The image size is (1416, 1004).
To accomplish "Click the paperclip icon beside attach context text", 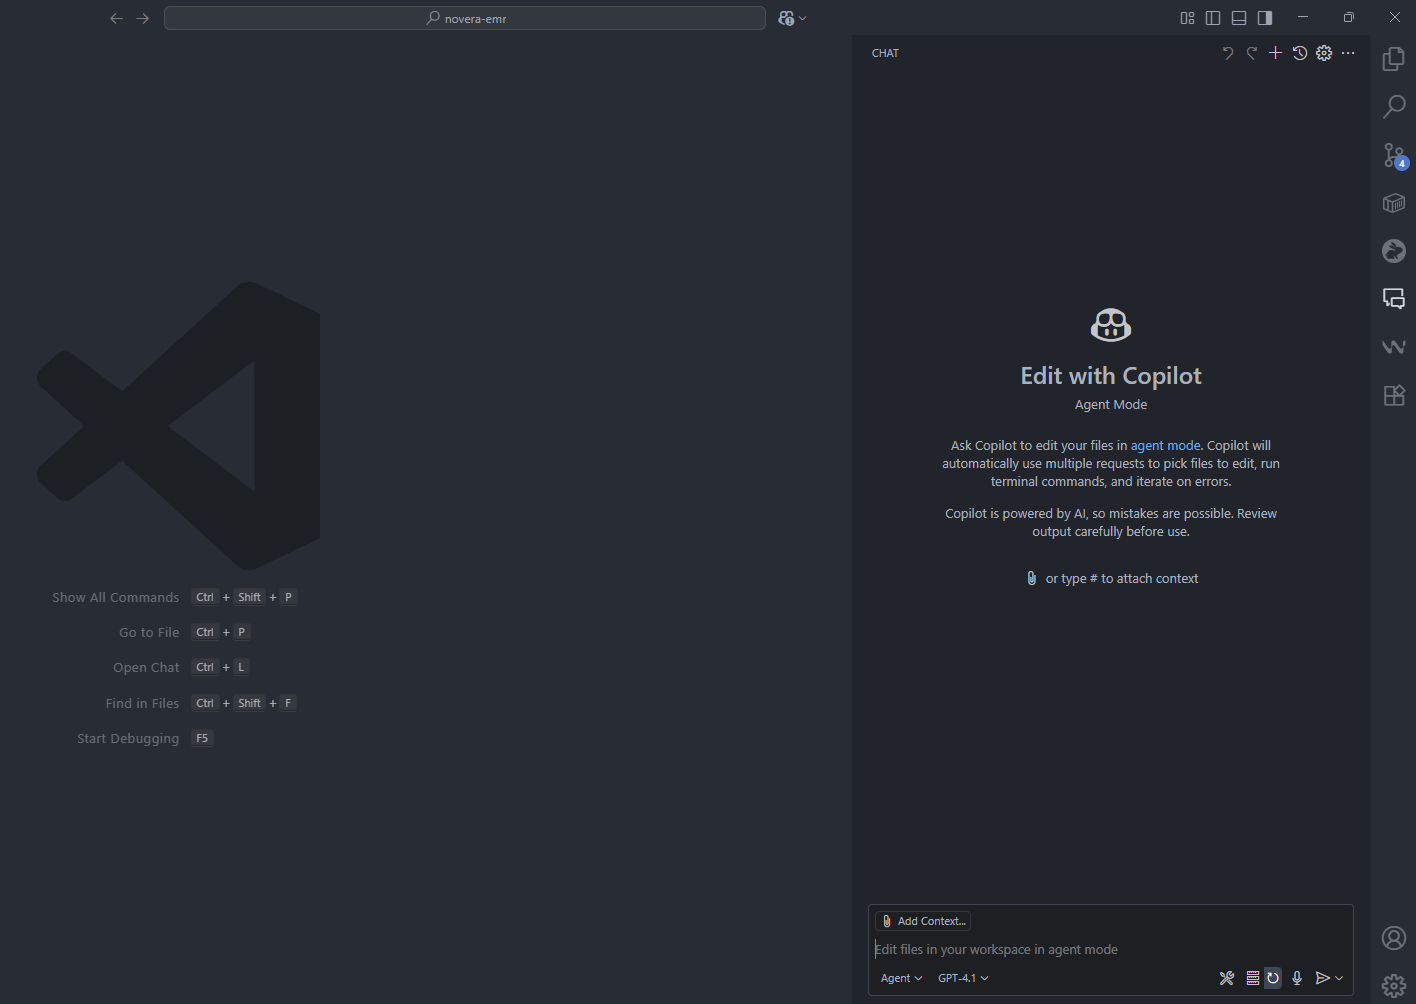I will pyautogui.click(x=1032, y=578).
